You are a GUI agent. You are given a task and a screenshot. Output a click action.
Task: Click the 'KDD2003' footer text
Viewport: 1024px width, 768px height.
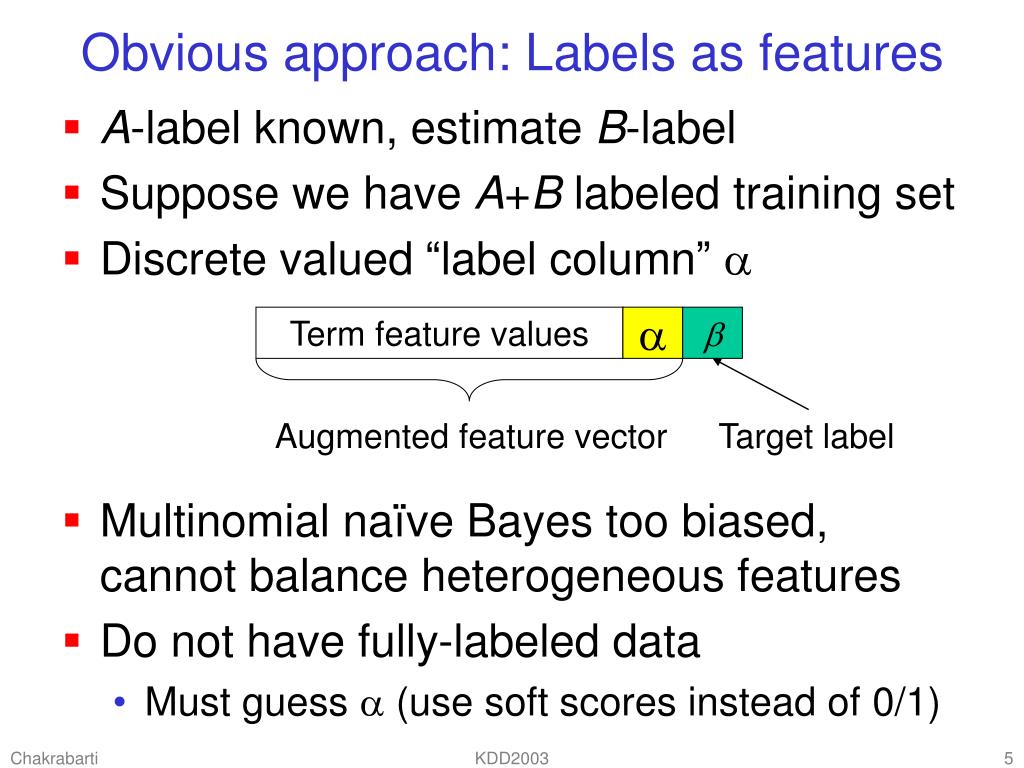click(511, 758)
